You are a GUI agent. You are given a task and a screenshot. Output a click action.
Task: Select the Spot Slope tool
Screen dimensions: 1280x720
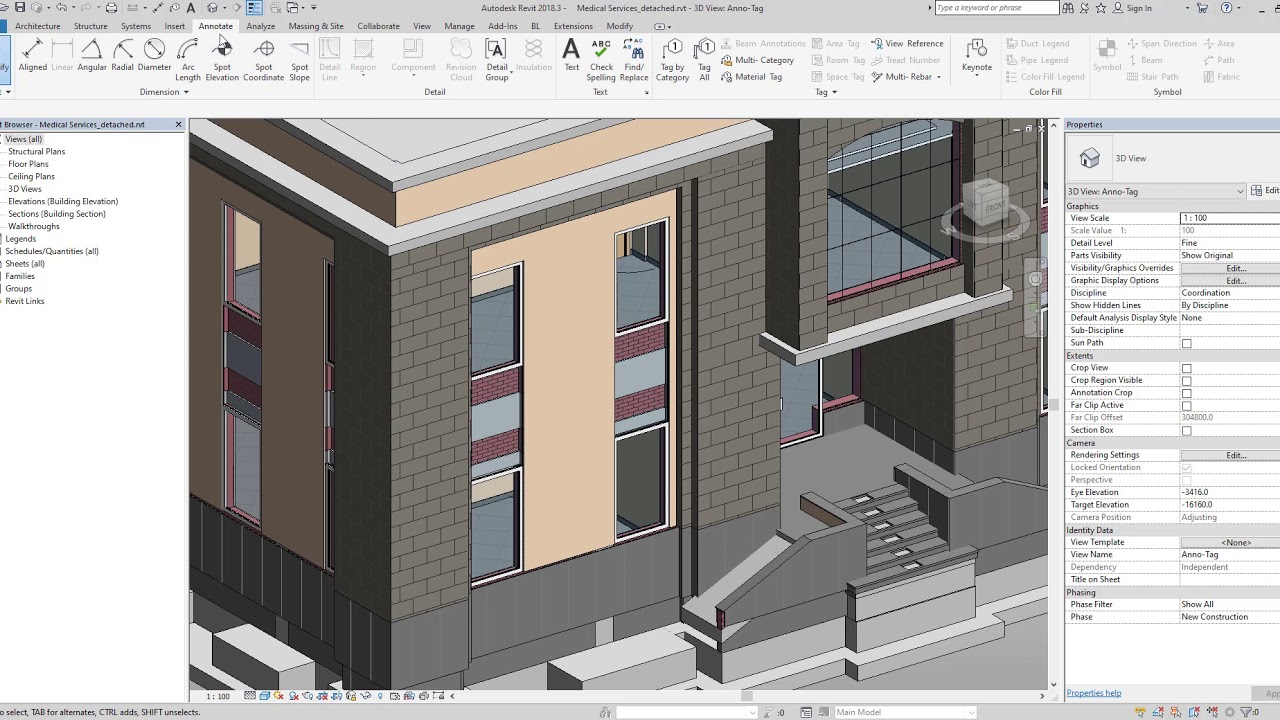pos(300,60)
